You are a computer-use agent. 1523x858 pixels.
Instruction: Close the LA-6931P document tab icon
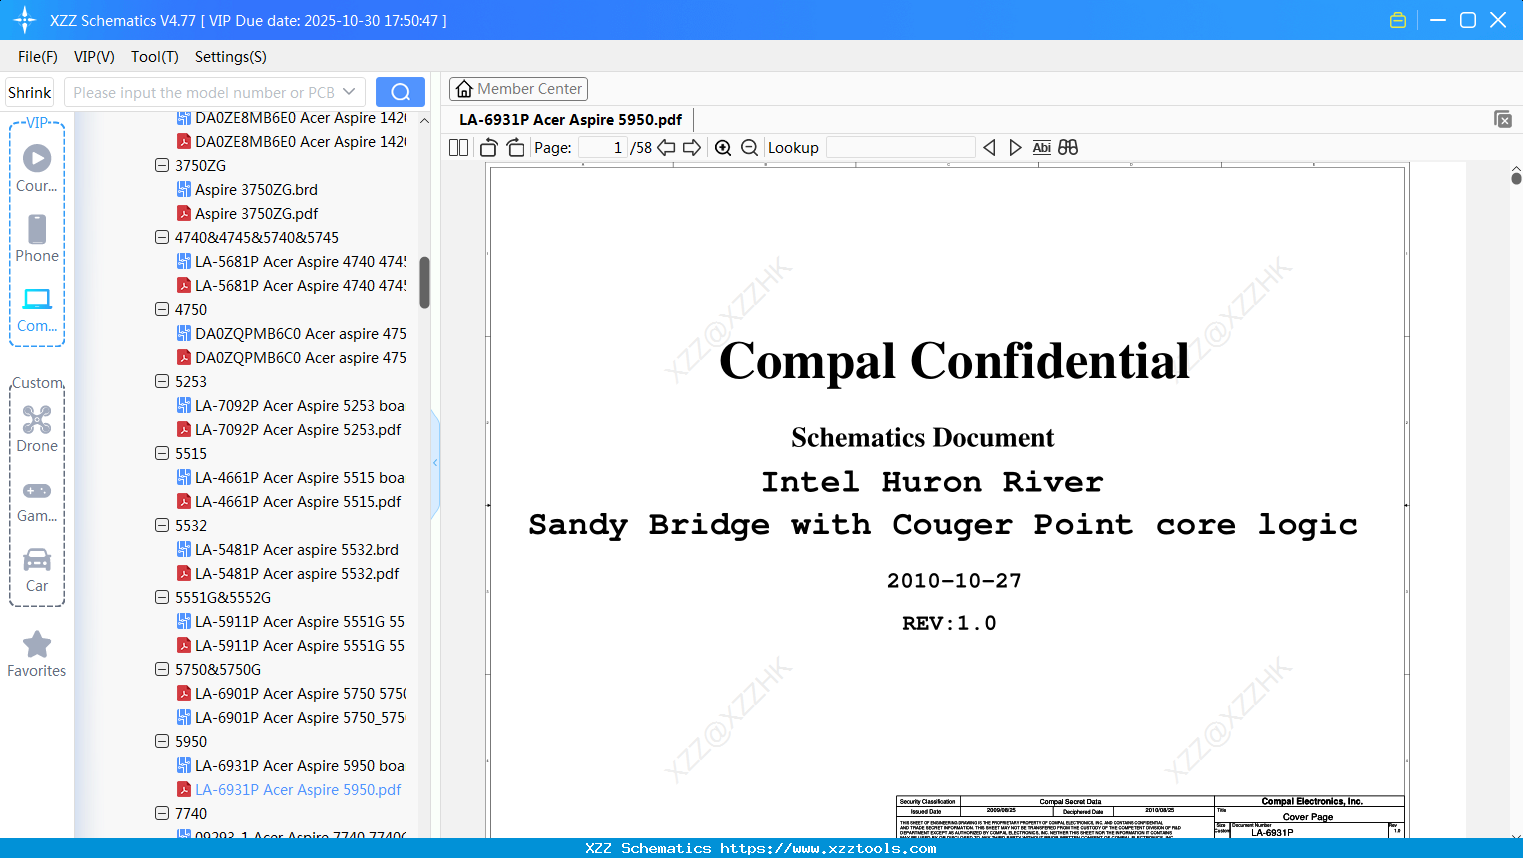pyautogui.click(x=1503, y=119)
